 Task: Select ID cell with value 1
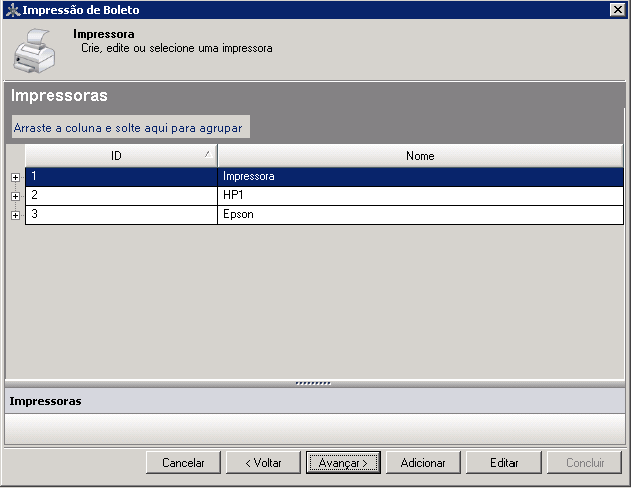121,177
